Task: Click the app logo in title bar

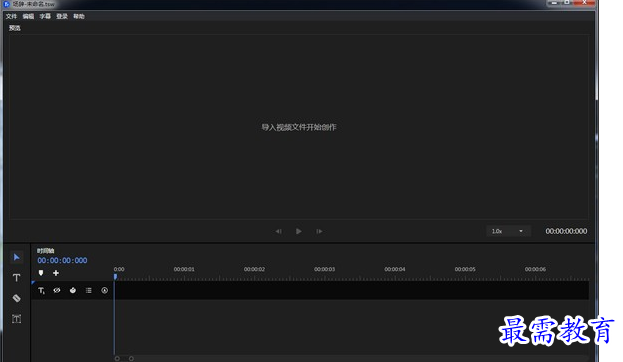Action: tap(6, 4)
